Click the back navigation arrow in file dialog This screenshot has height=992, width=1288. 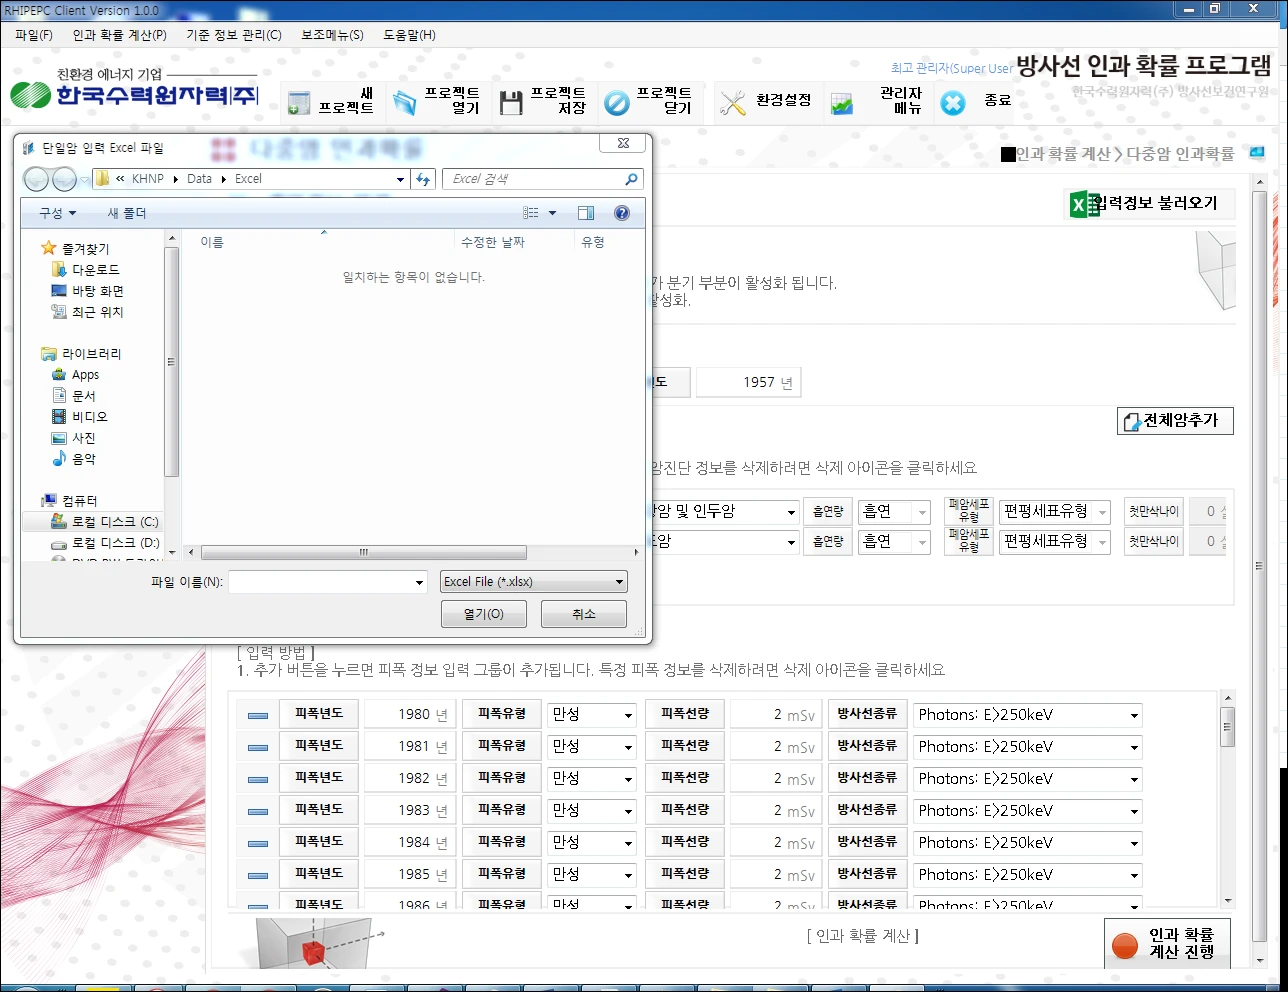click(36, 179)
